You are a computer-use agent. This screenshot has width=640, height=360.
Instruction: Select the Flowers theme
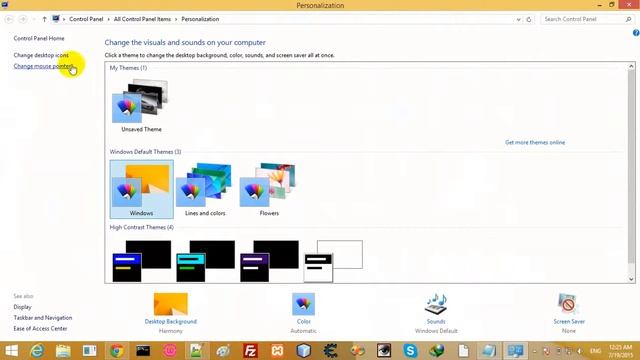click(x=269, y=189)
